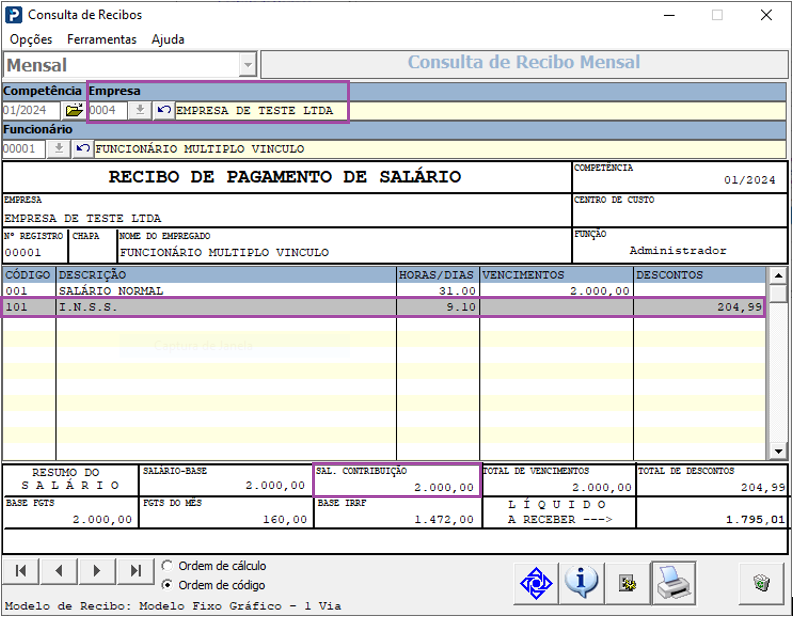The image size is (794, 619).
Task: Click the CÓDIGO column header
Action: (x=28, y=275)
